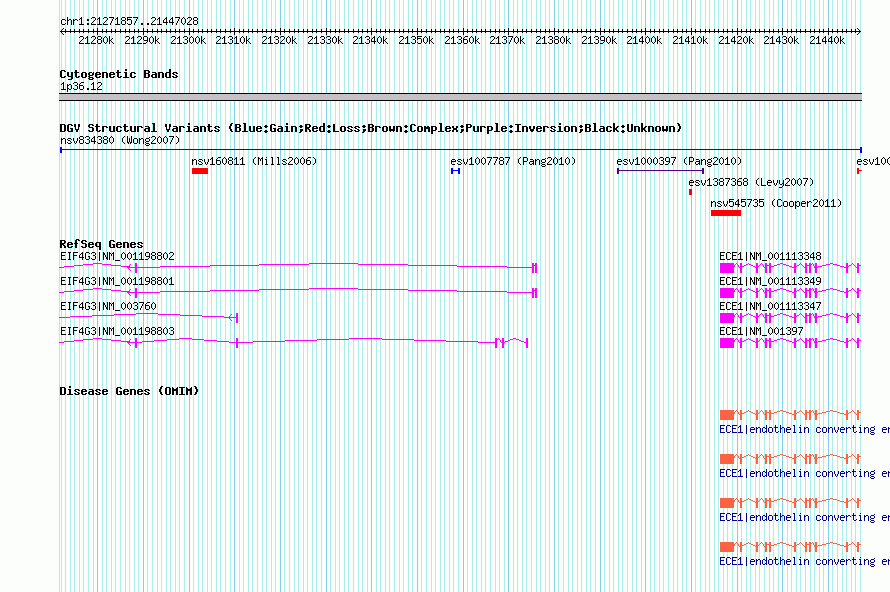Click the nsv160811 (Mills2006) label
The image size is (890, 592).
[x=254, y=161]
